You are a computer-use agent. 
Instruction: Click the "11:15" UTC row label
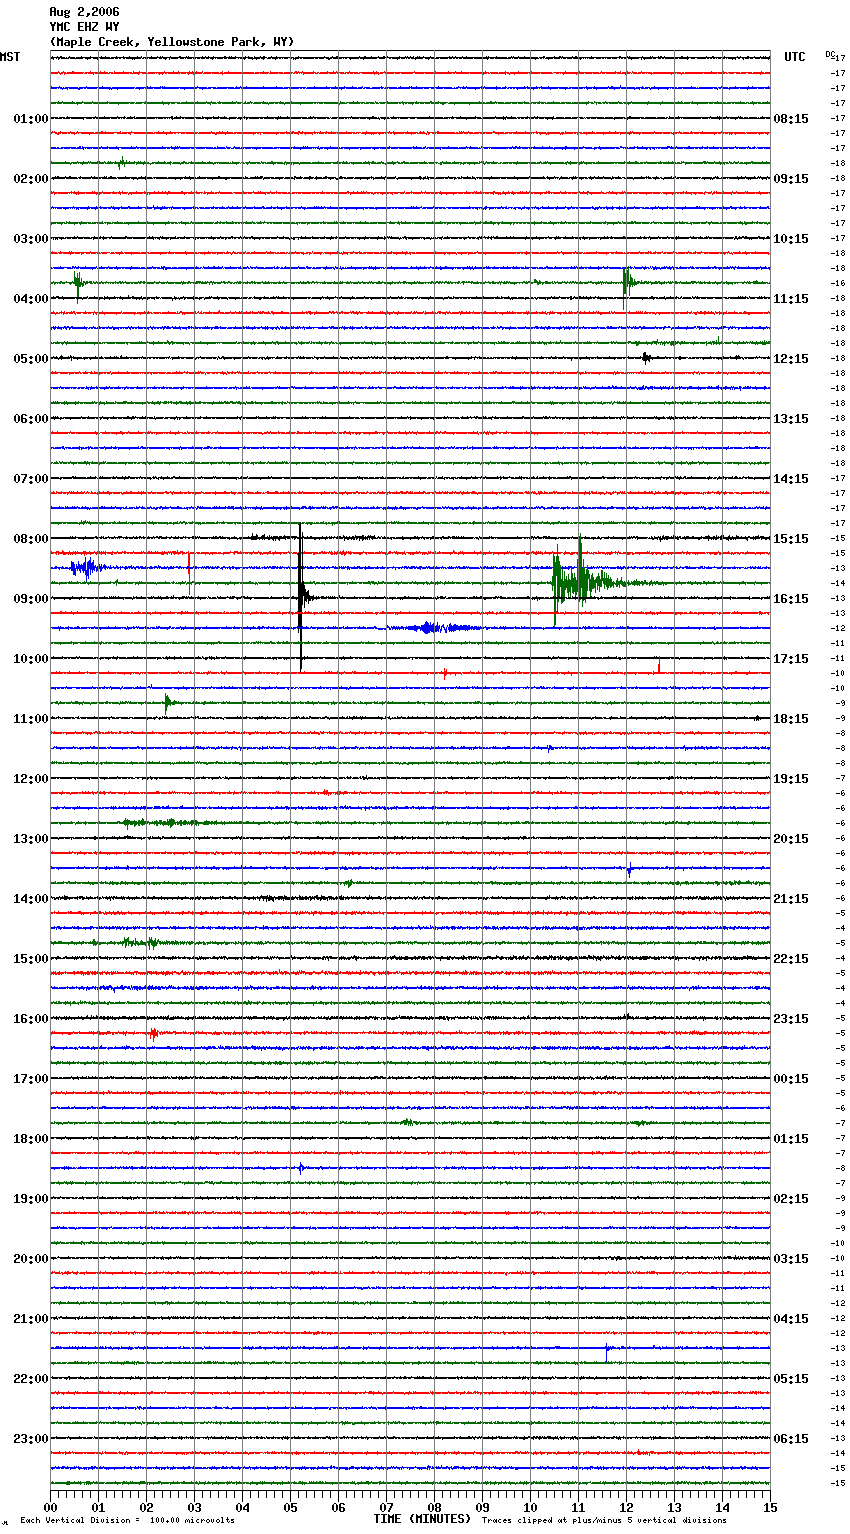point(791,299)
